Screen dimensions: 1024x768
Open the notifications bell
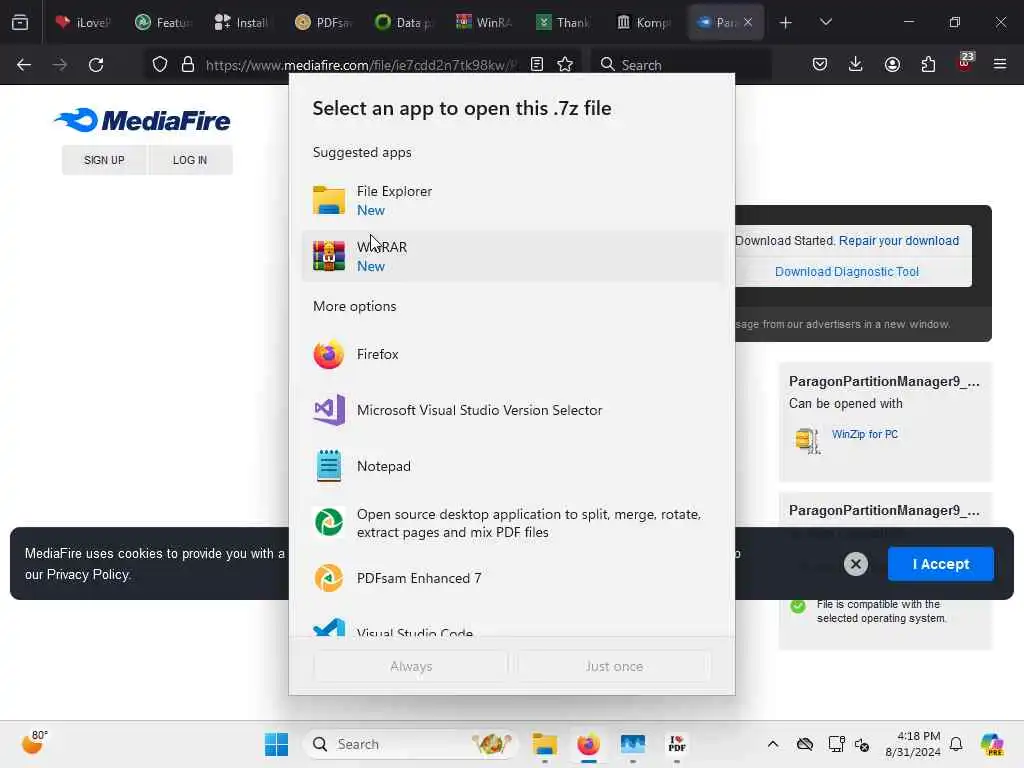[956, 744]
